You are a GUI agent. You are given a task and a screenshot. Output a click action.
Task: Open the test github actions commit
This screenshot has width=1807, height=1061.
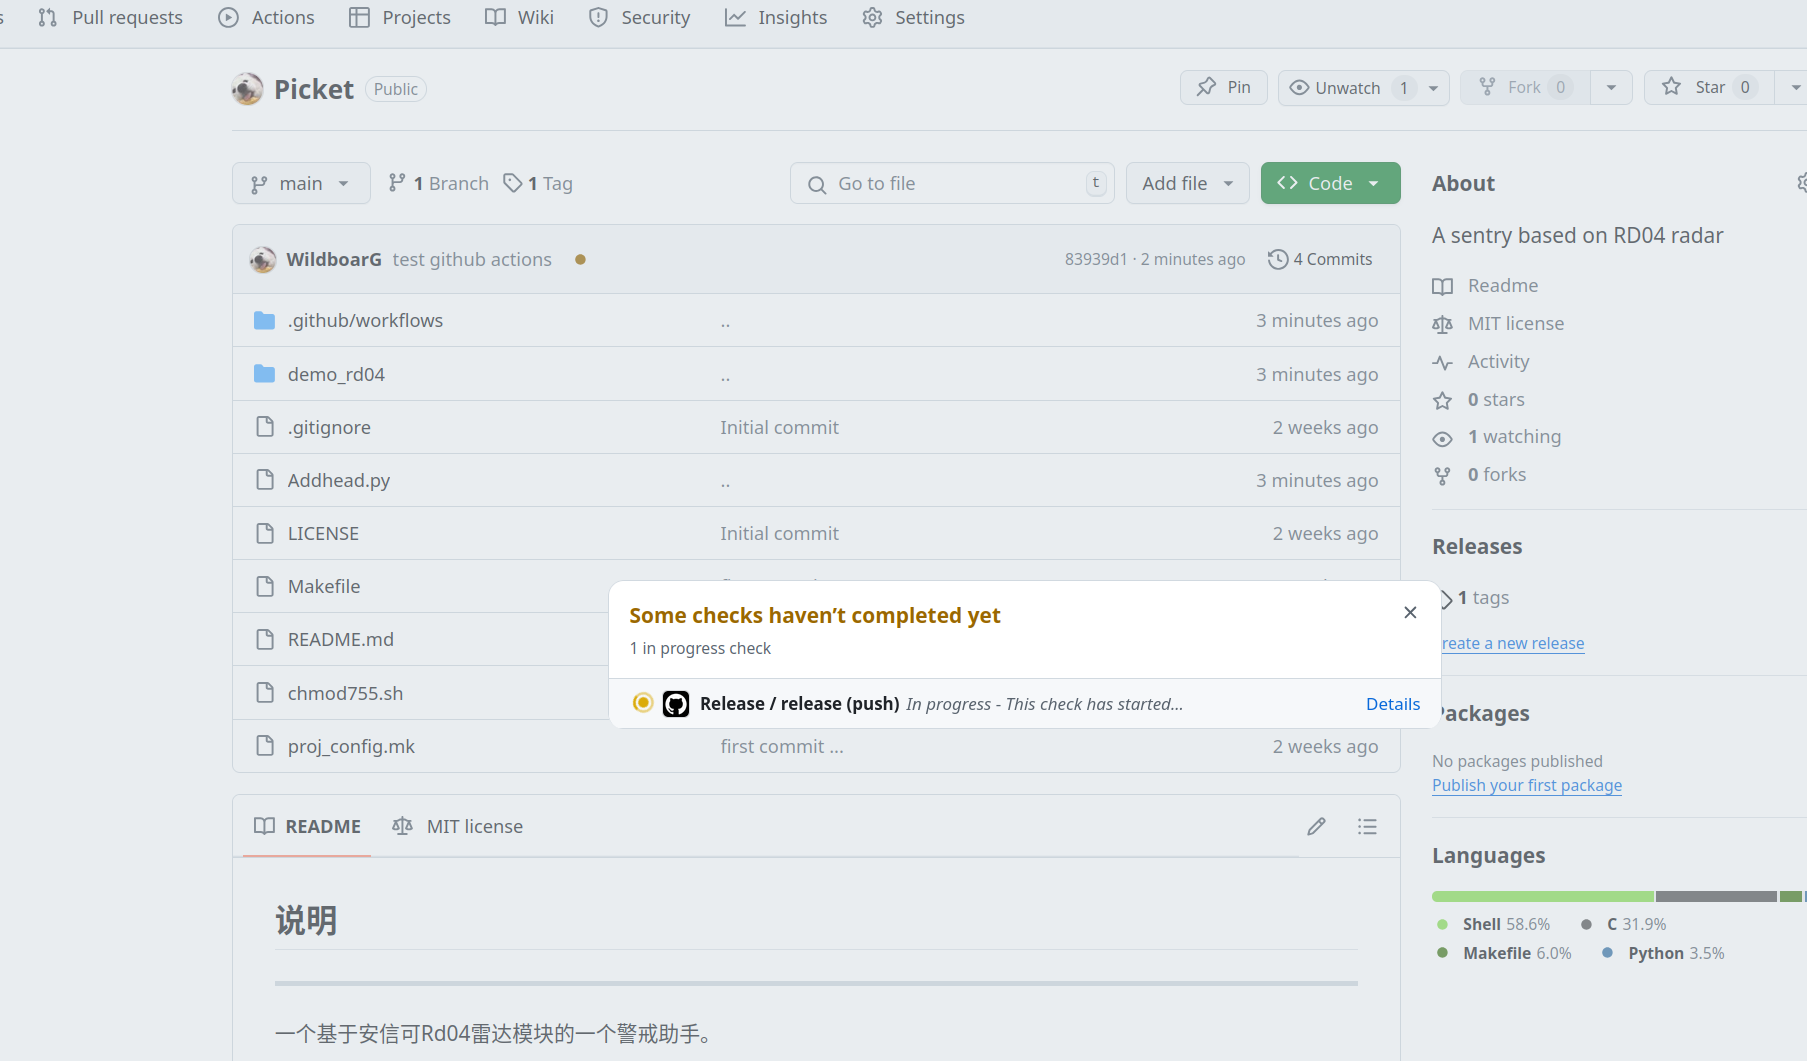472,259
